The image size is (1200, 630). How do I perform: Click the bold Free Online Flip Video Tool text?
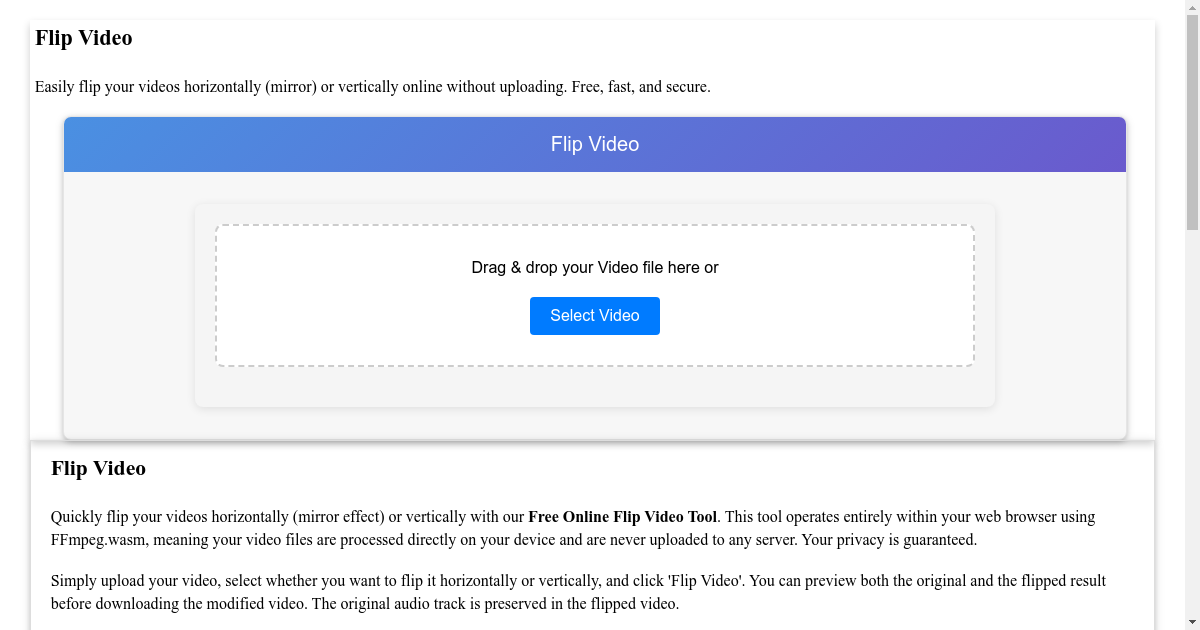click(622, 517)
